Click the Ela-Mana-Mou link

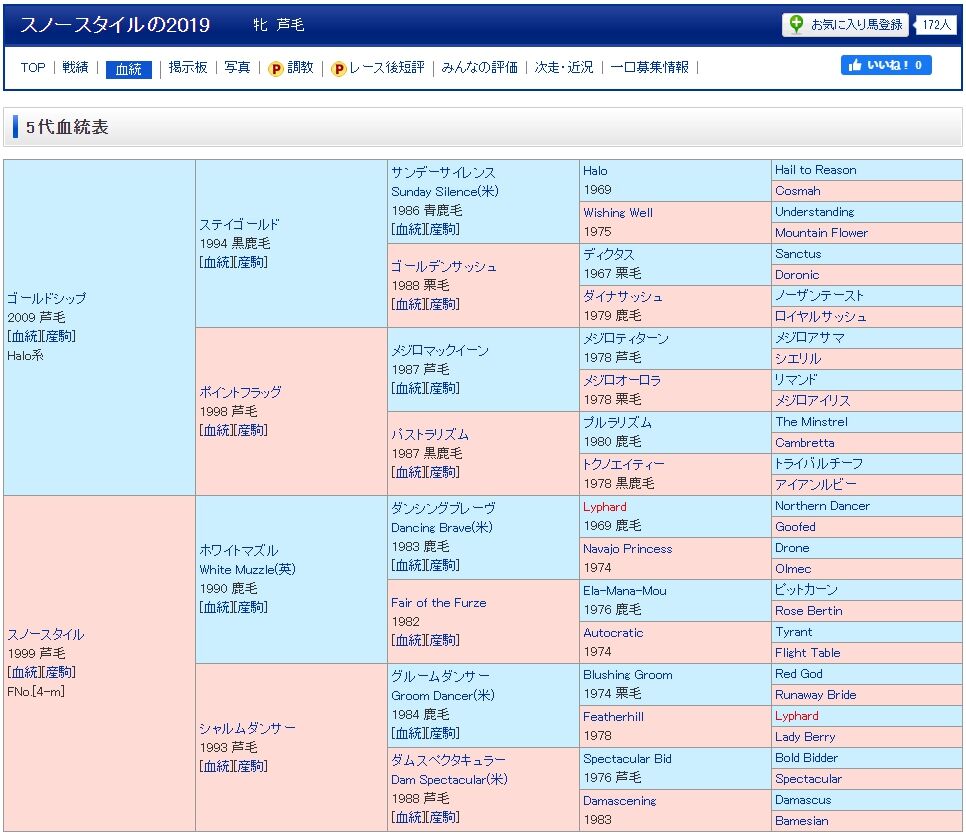[625, 590]
